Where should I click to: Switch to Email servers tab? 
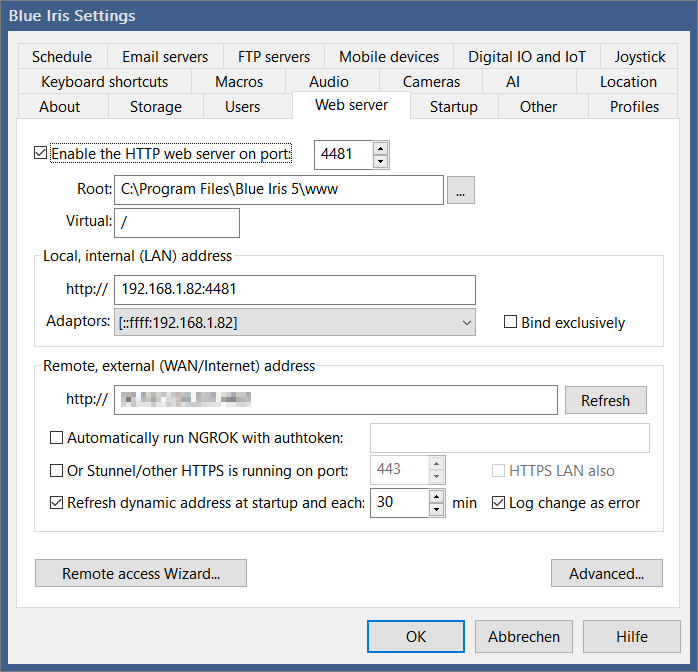point(165,57)
